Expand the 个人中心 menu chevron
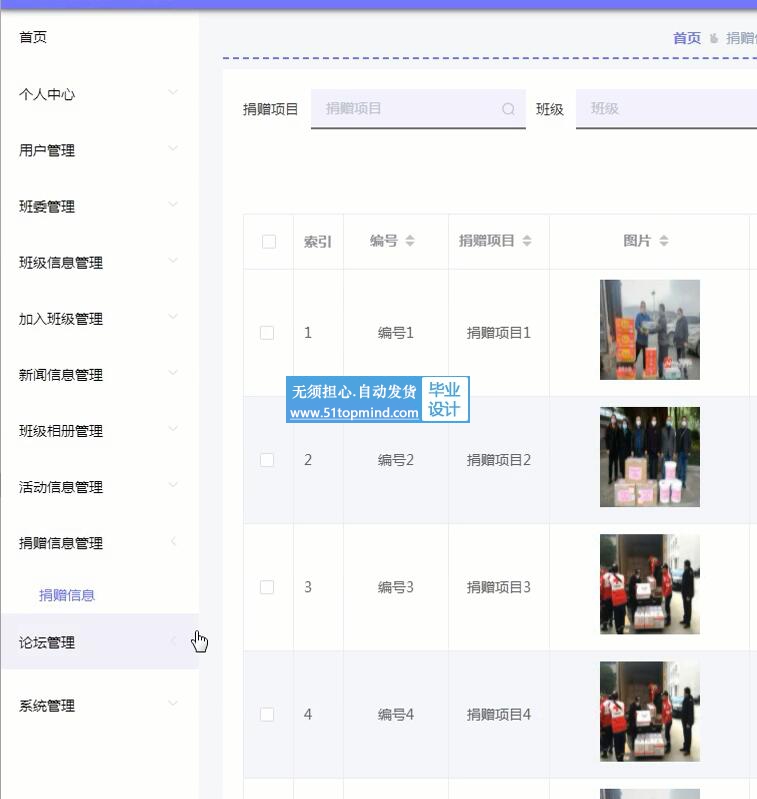 [173, 92]
